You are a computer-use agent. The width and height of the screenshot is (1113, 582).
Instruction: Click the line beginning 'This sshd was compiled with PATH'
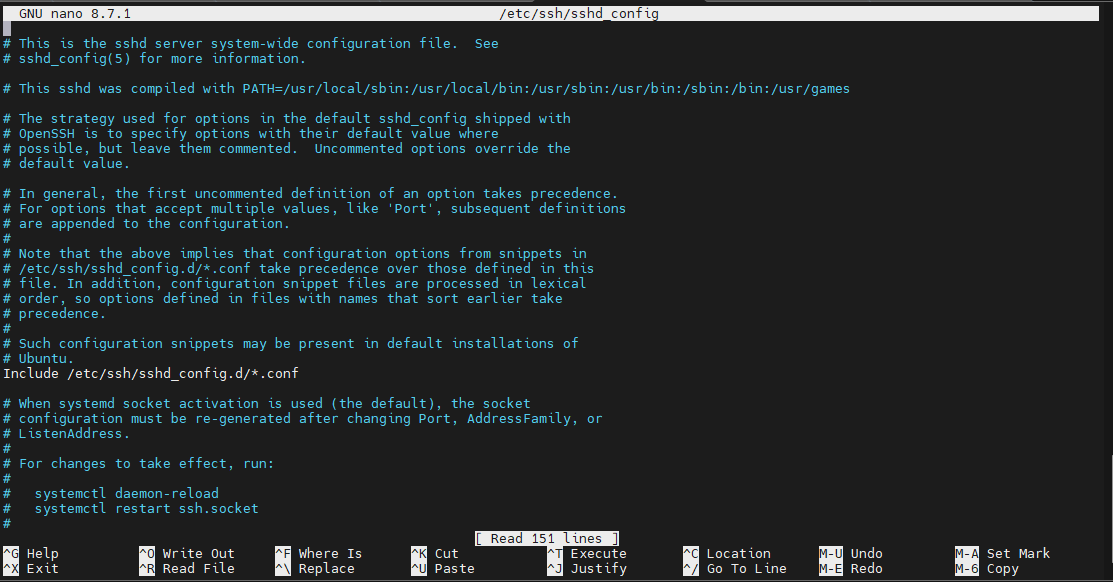tap(426, 89)
